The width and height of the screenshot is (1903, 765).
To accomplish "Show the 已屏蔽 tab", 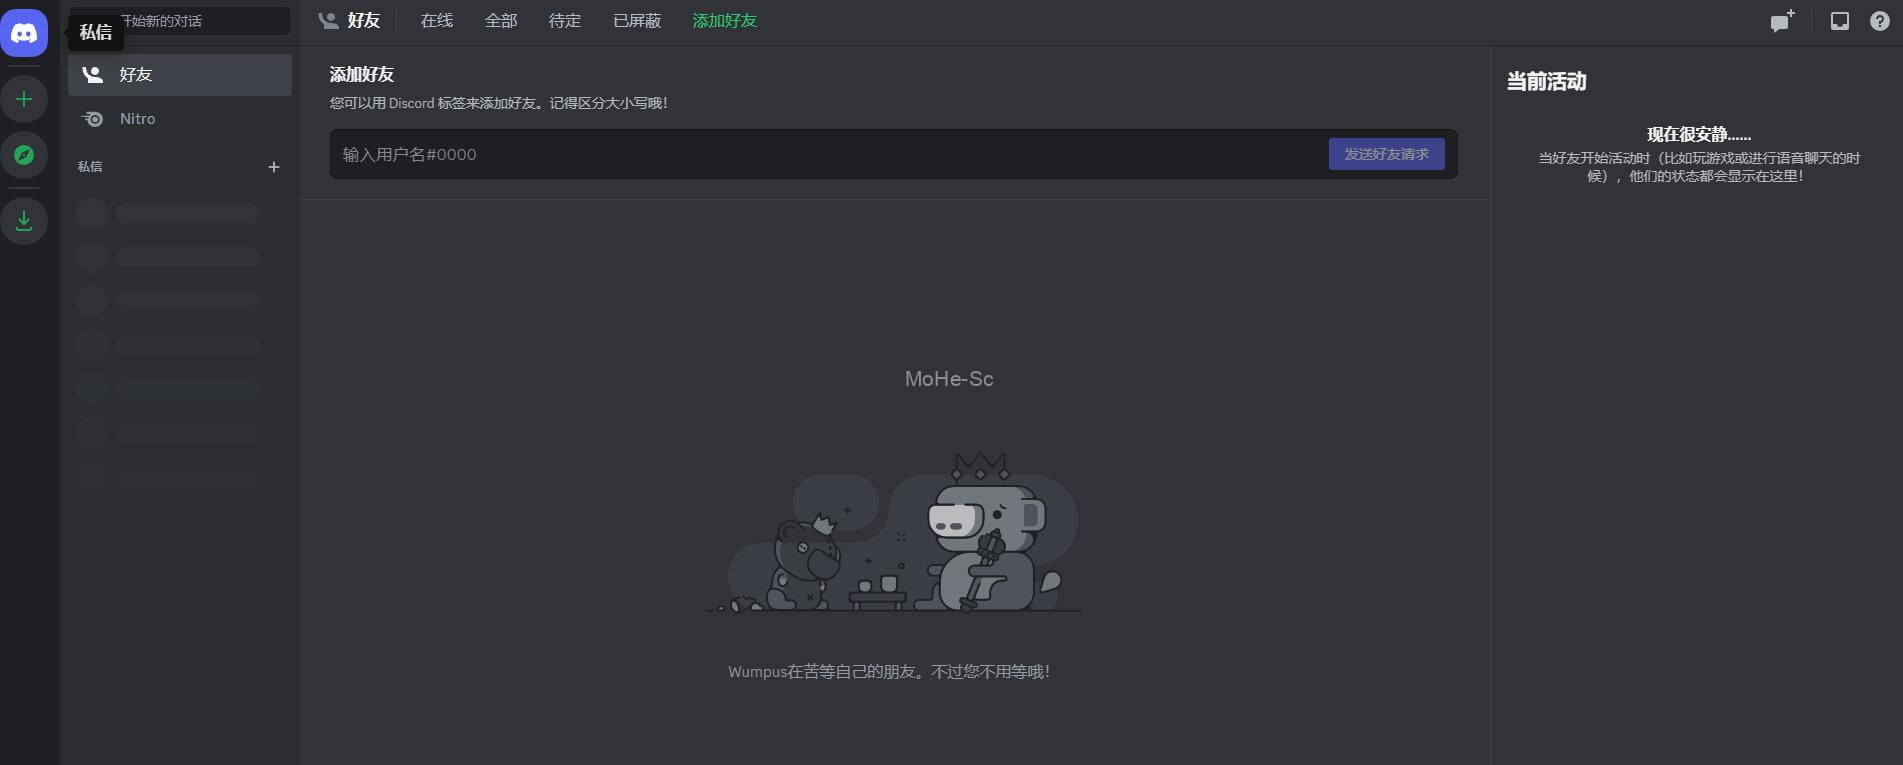I will tap(637, 21).
